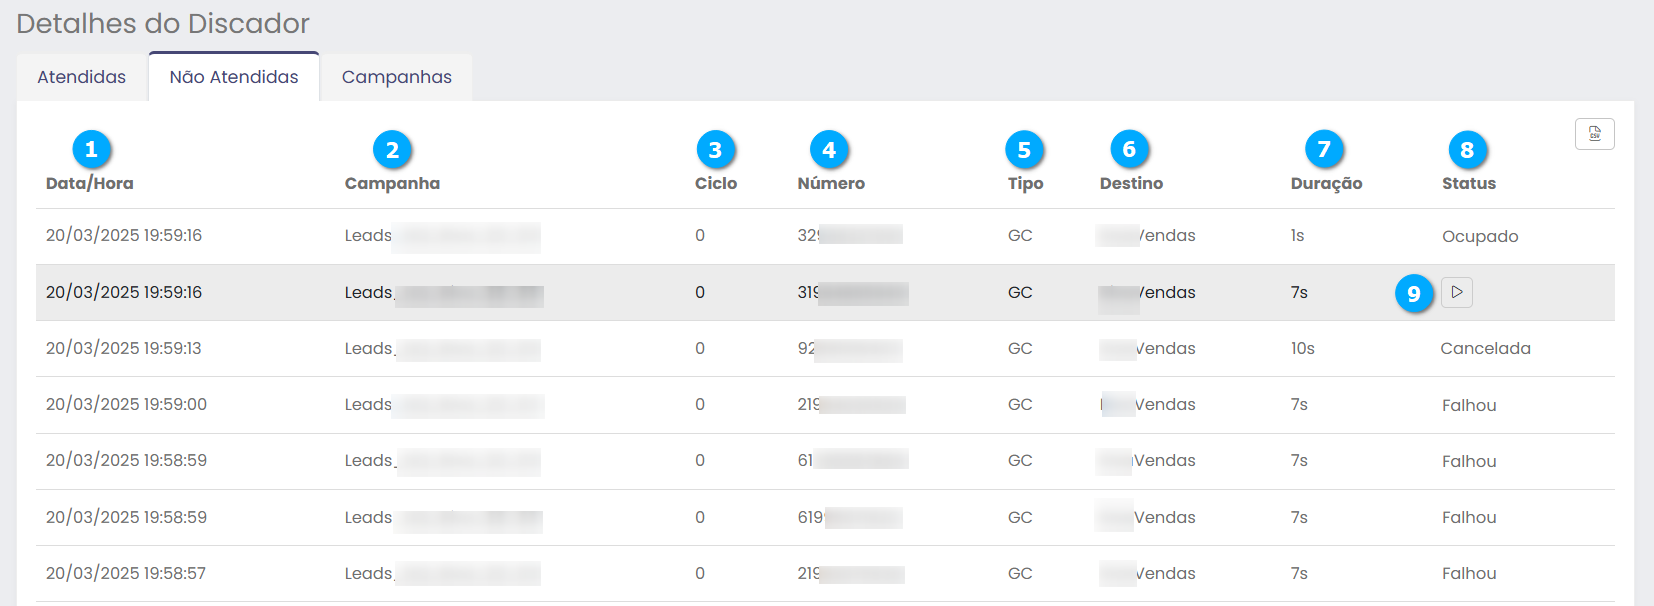Click the blue badge numbered 5
Image resolution: width=1654 pixels, height=606 pixels.
[1024, 150]
